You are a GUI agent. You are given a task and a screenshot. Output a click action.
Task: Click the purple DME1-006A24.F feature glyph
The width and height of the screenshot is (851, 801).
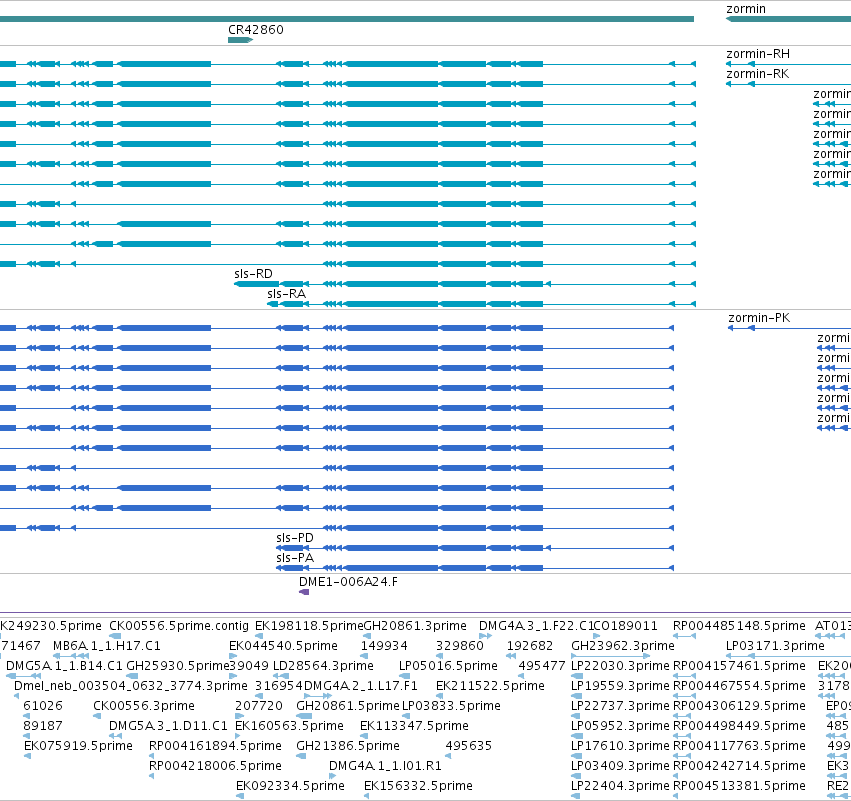pos(304,592)
